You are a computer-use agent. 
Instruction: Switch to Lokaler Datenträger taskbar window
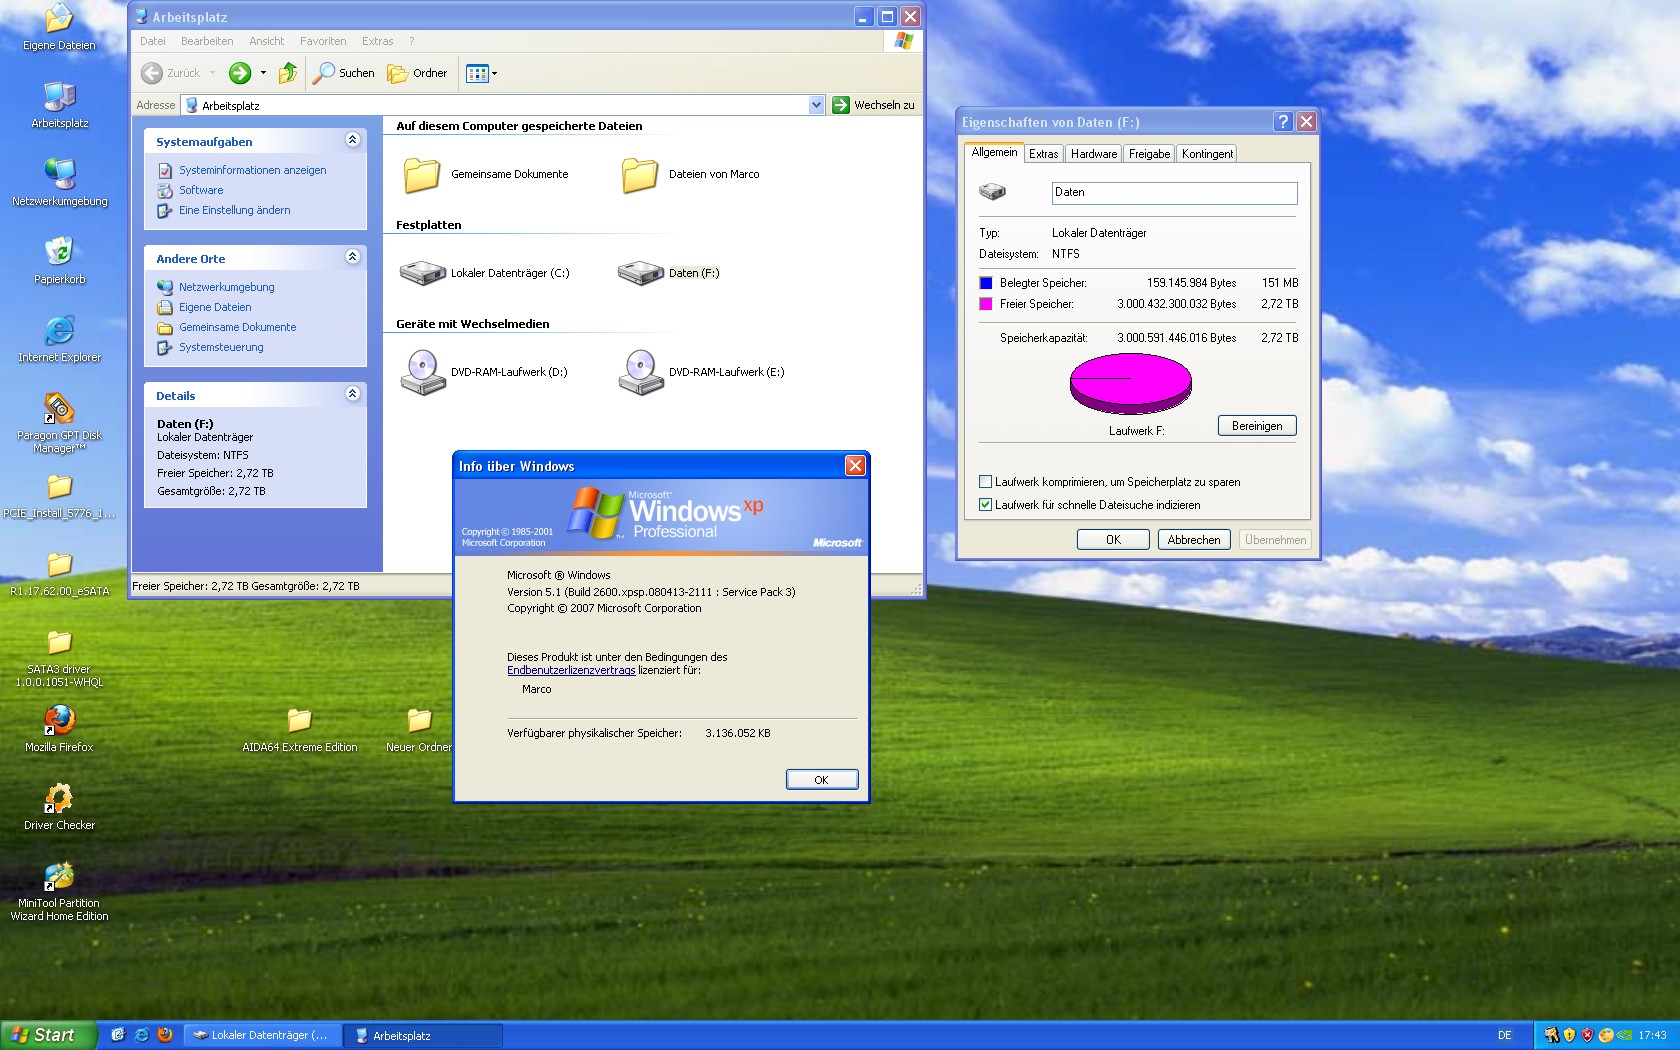point(264,1036)
